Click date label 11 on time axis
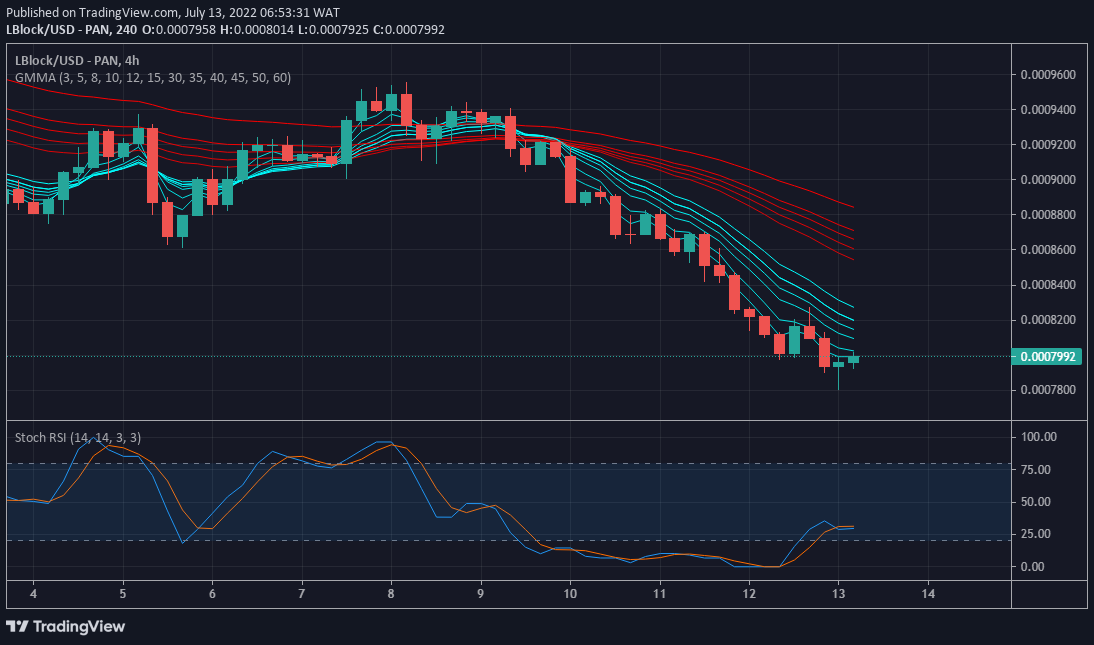1094x645 pixels. (x=659, y=593)
